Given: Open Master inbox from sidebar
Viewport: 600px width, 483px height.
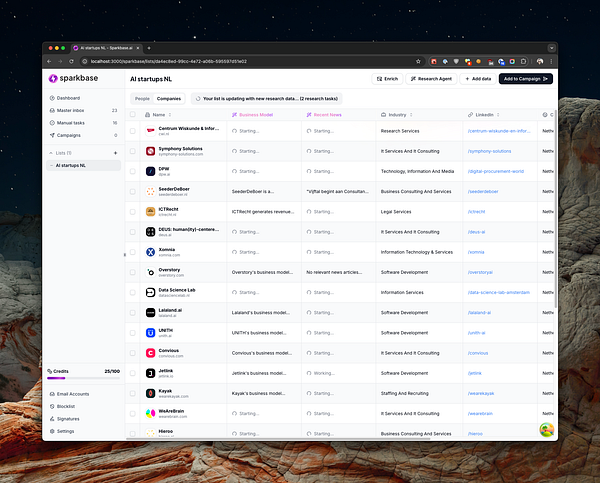Looking at the screenshot, I should tap(70, 110).
